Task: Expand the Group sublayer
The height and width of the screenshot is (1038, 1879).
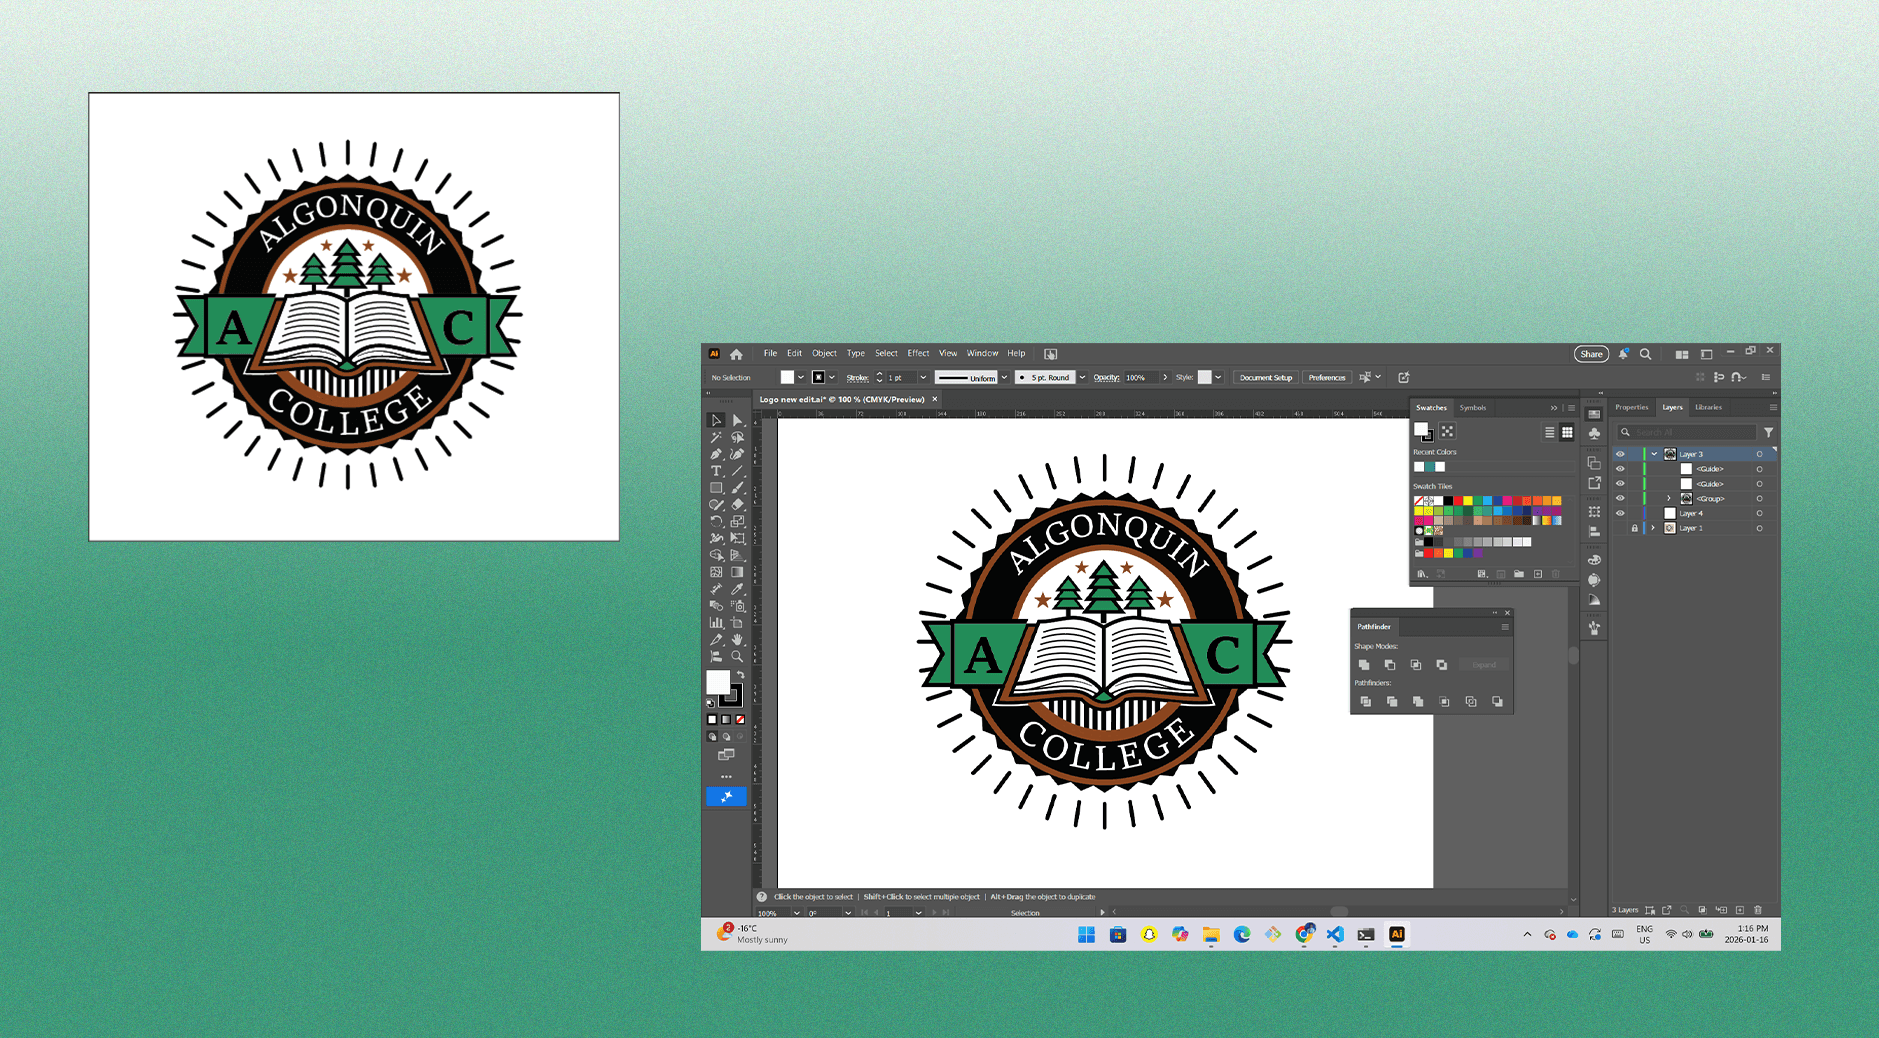Action: click(x=1668, y=499)
